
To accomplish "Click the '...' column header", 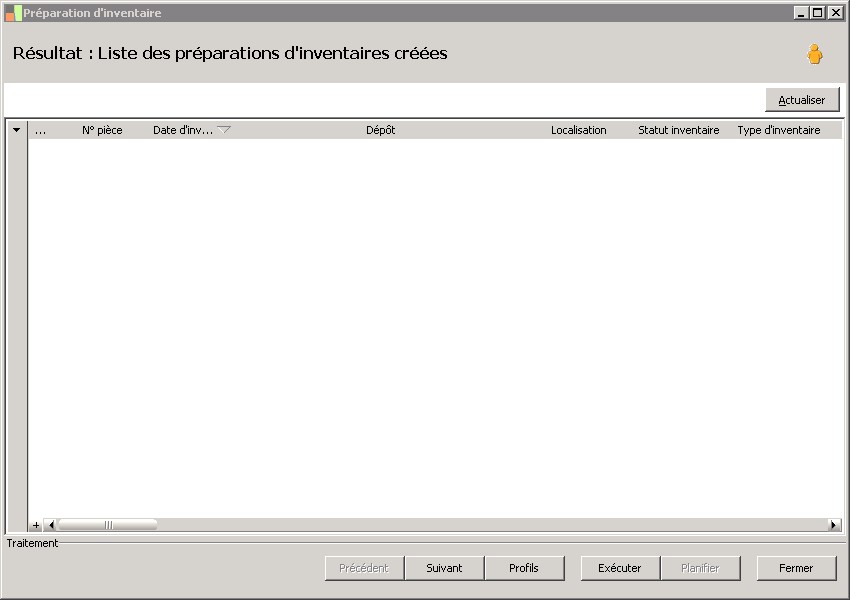I will 40,130.
